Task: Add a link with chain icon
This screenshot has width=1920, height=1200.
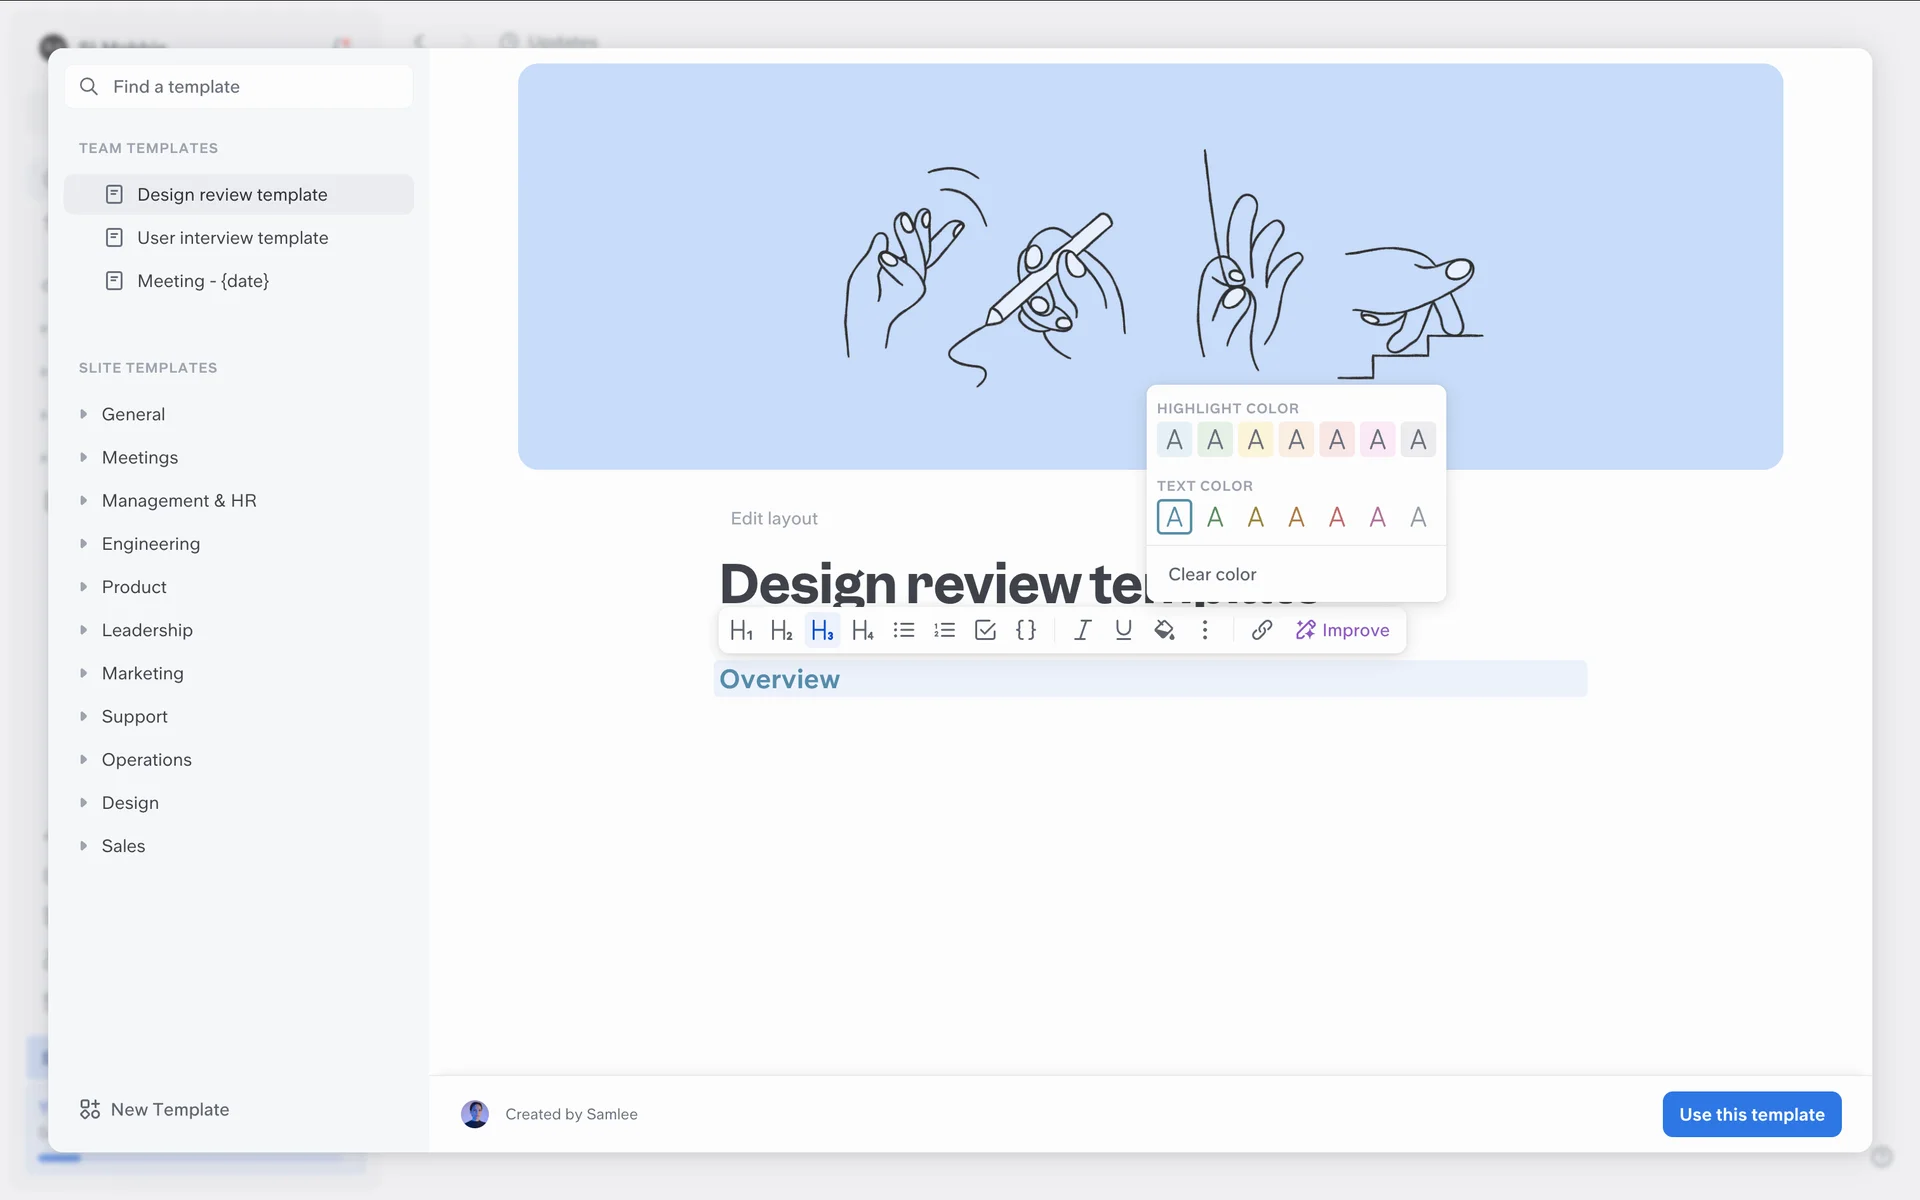Action: pos(1262,630)
